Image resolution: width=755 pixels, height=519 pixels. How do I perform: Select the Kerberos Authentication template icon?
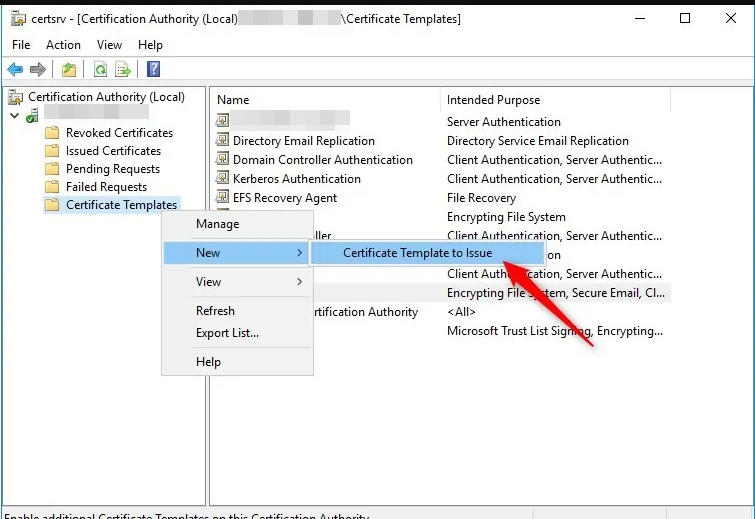click(x=223, y=178)
